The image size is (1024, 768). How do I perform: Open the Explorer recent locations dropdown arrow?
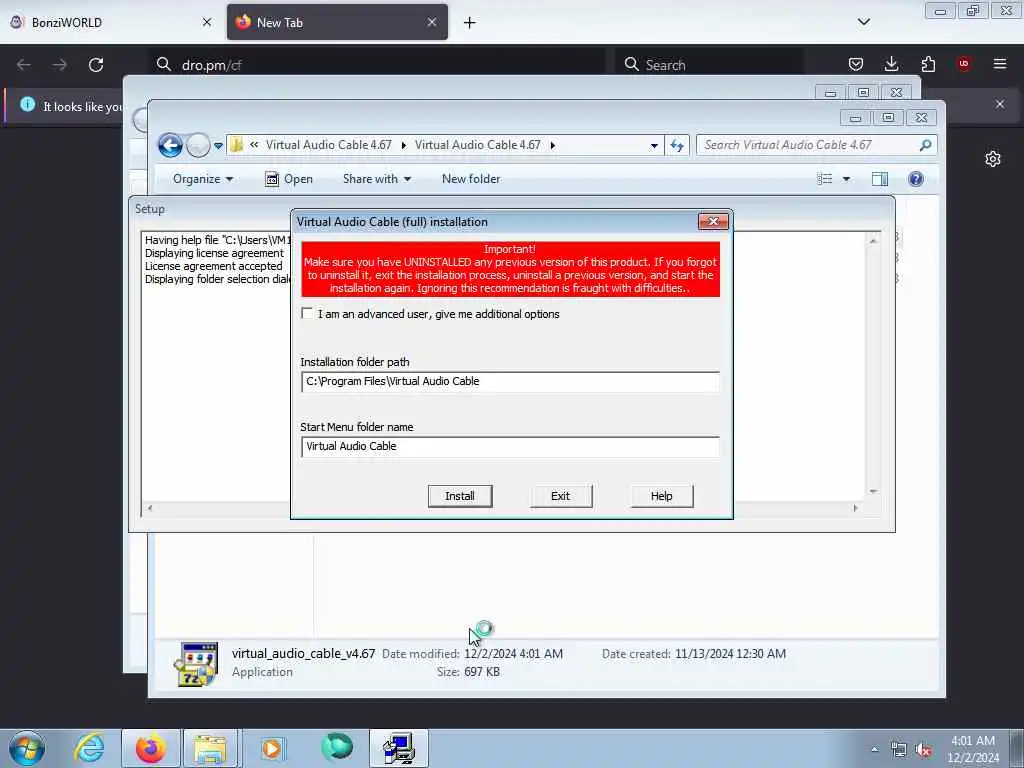coord(218,146)
